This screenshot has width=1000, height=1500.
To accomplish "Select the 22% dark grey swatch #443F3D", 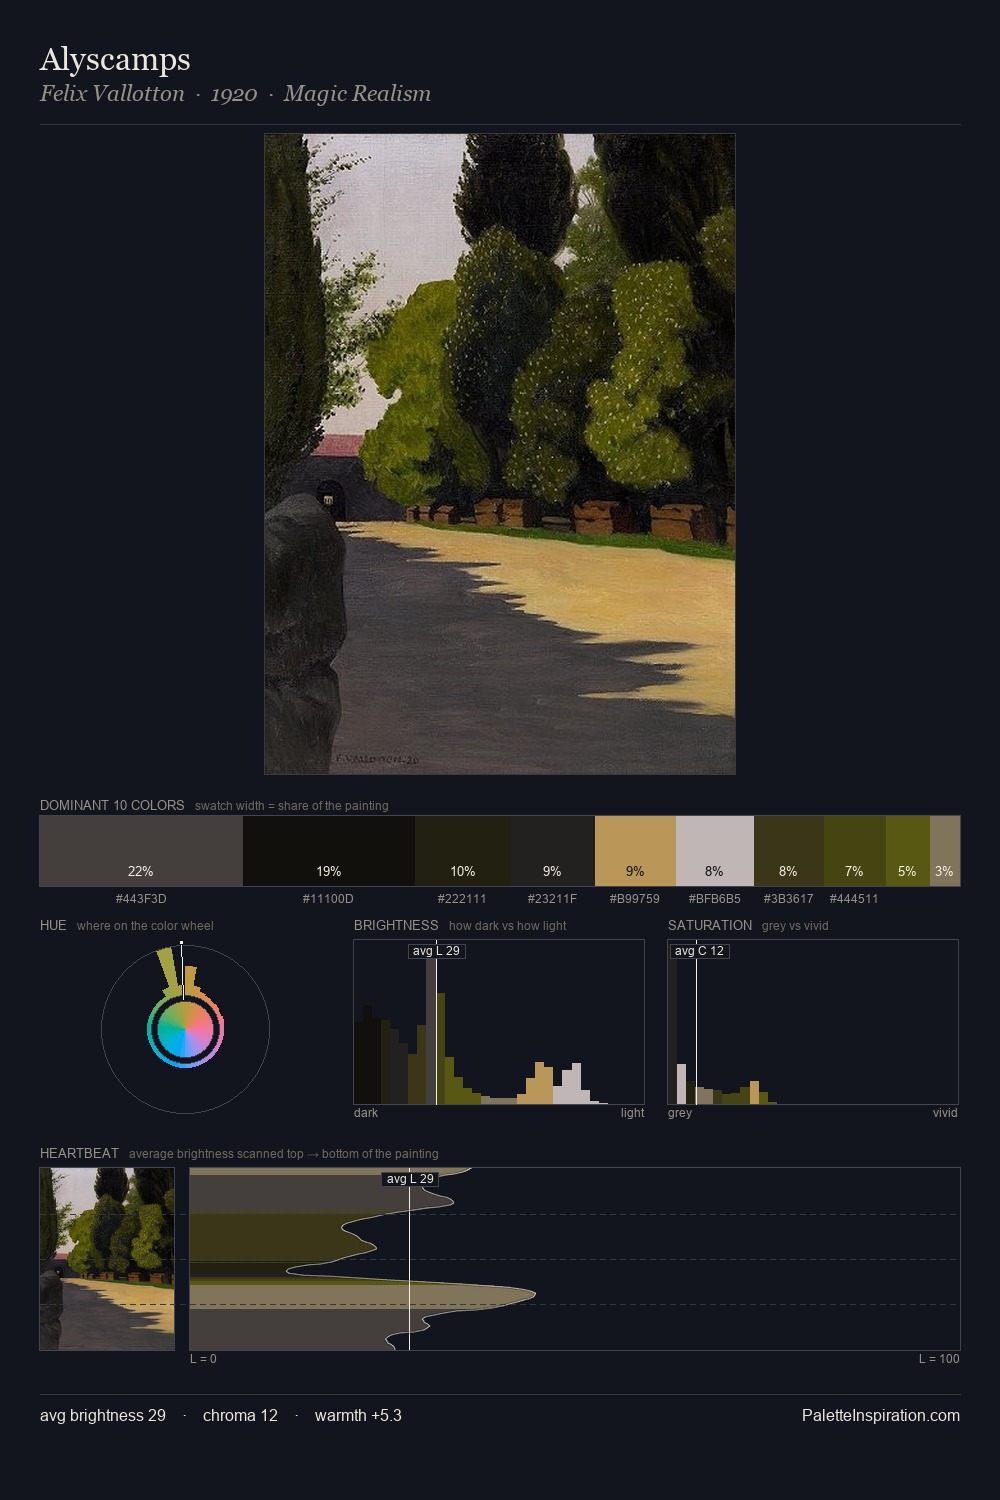I will (x=141, y=851).
